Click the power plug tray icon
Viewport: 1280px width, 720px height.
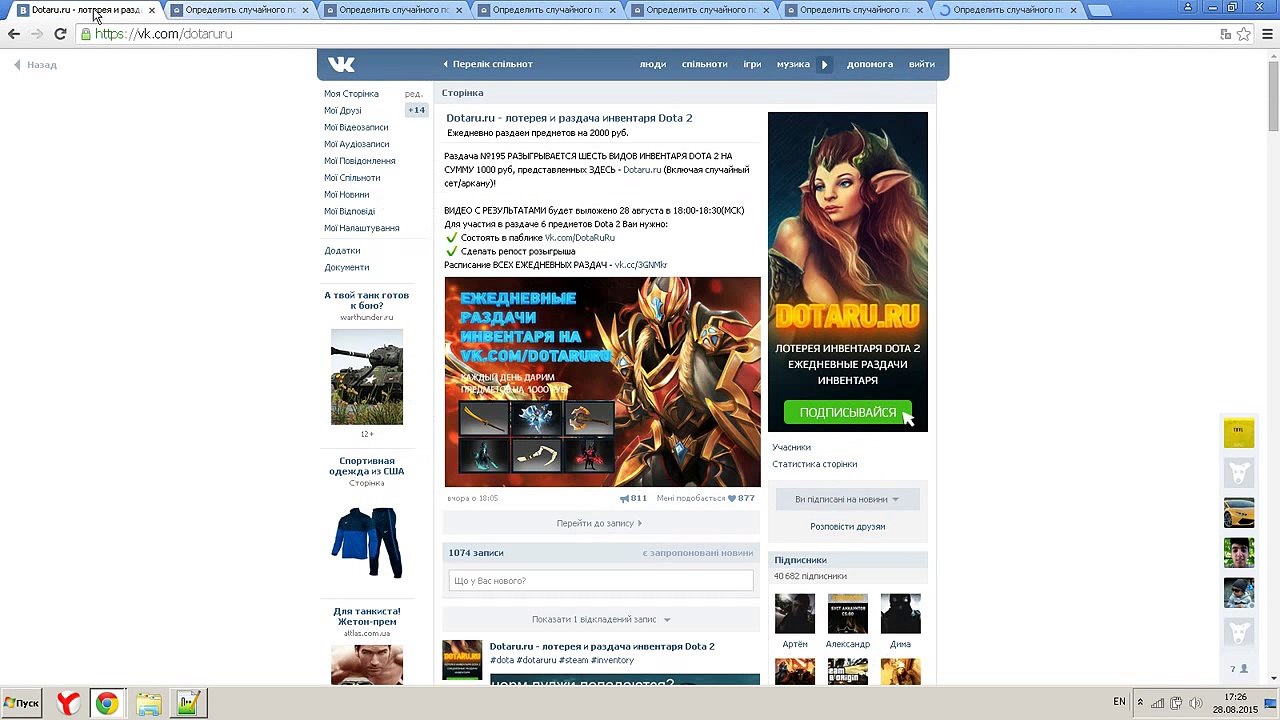pos(1176,703)
